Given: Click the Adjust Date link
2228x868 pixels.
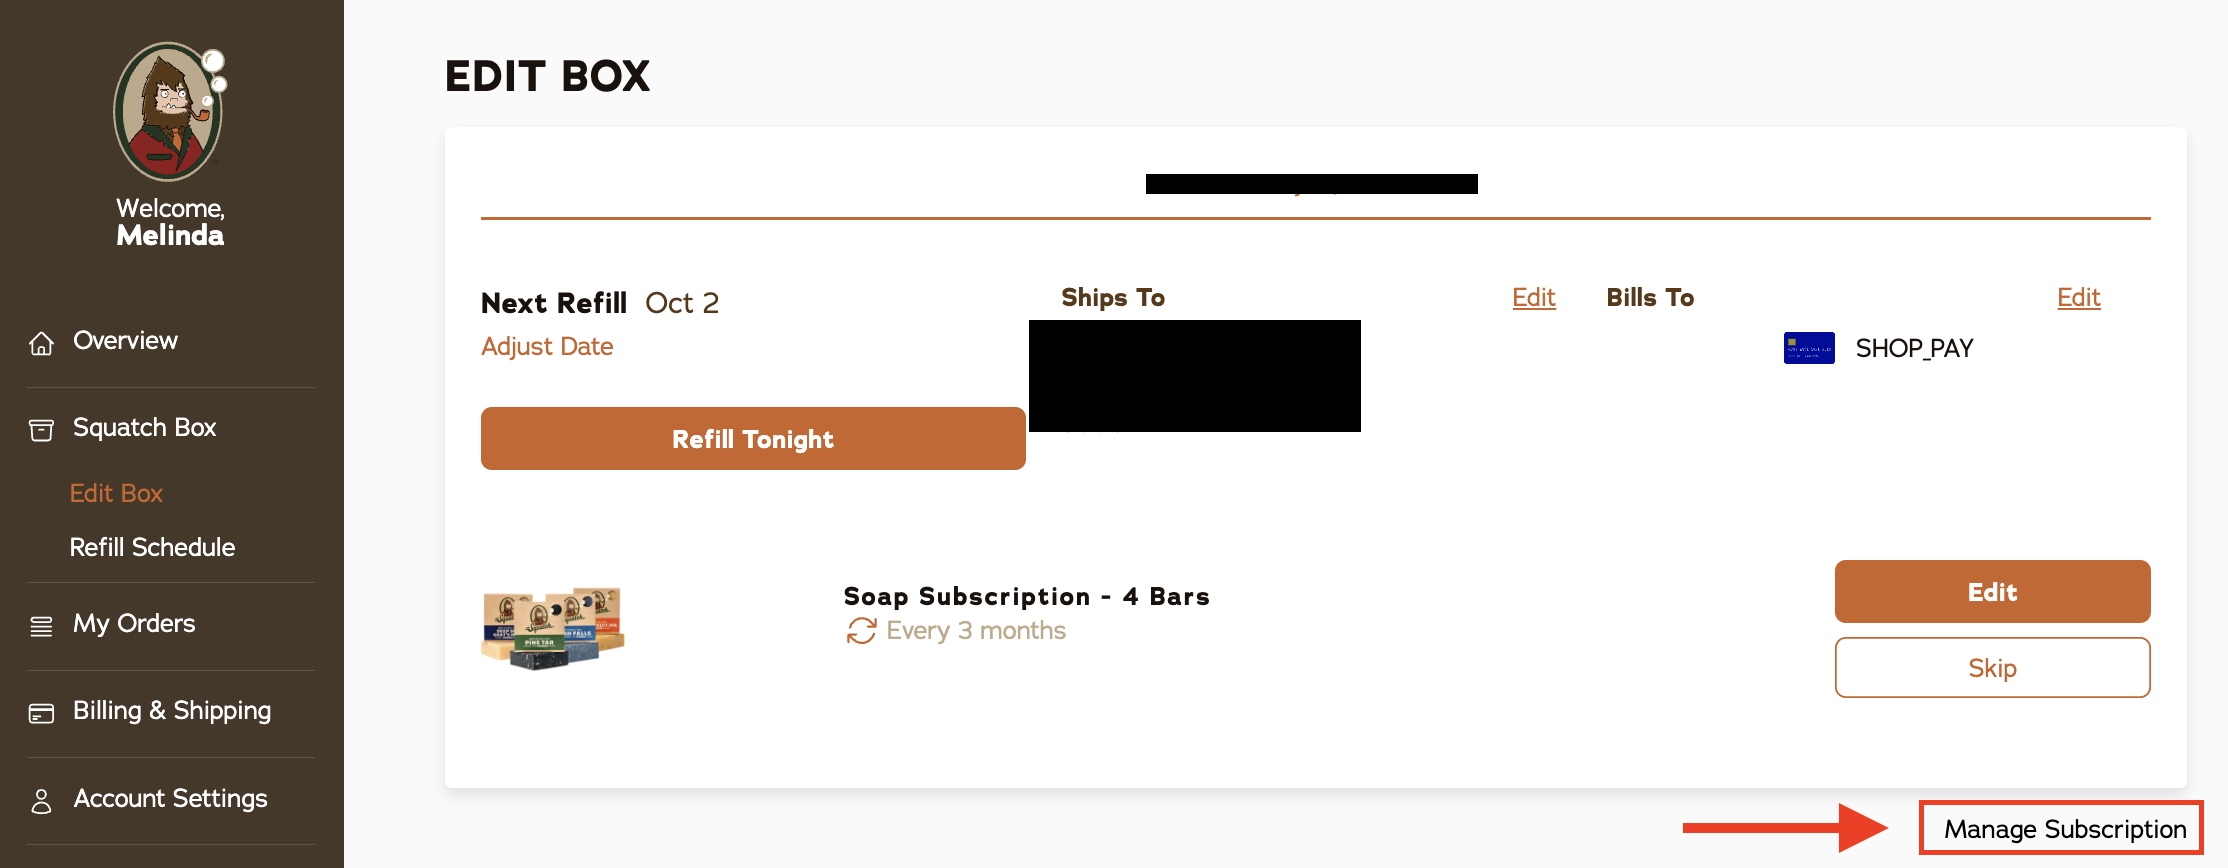Looking at the screenshot, I should (x=547, y=346).
